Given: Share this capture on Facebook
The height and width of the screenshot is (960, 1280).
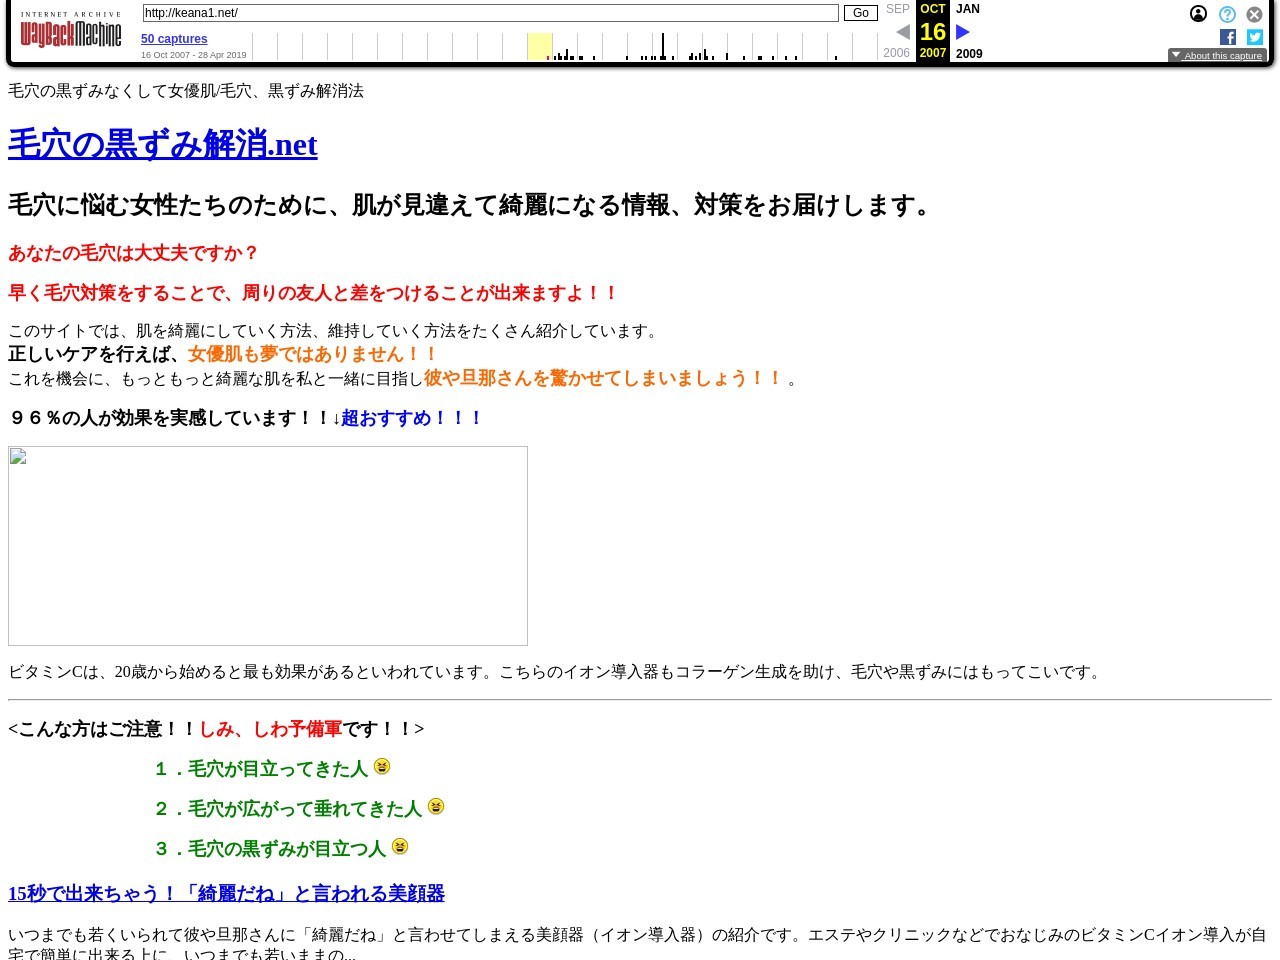Looking at the screenshot, I should click(1228, 37).
